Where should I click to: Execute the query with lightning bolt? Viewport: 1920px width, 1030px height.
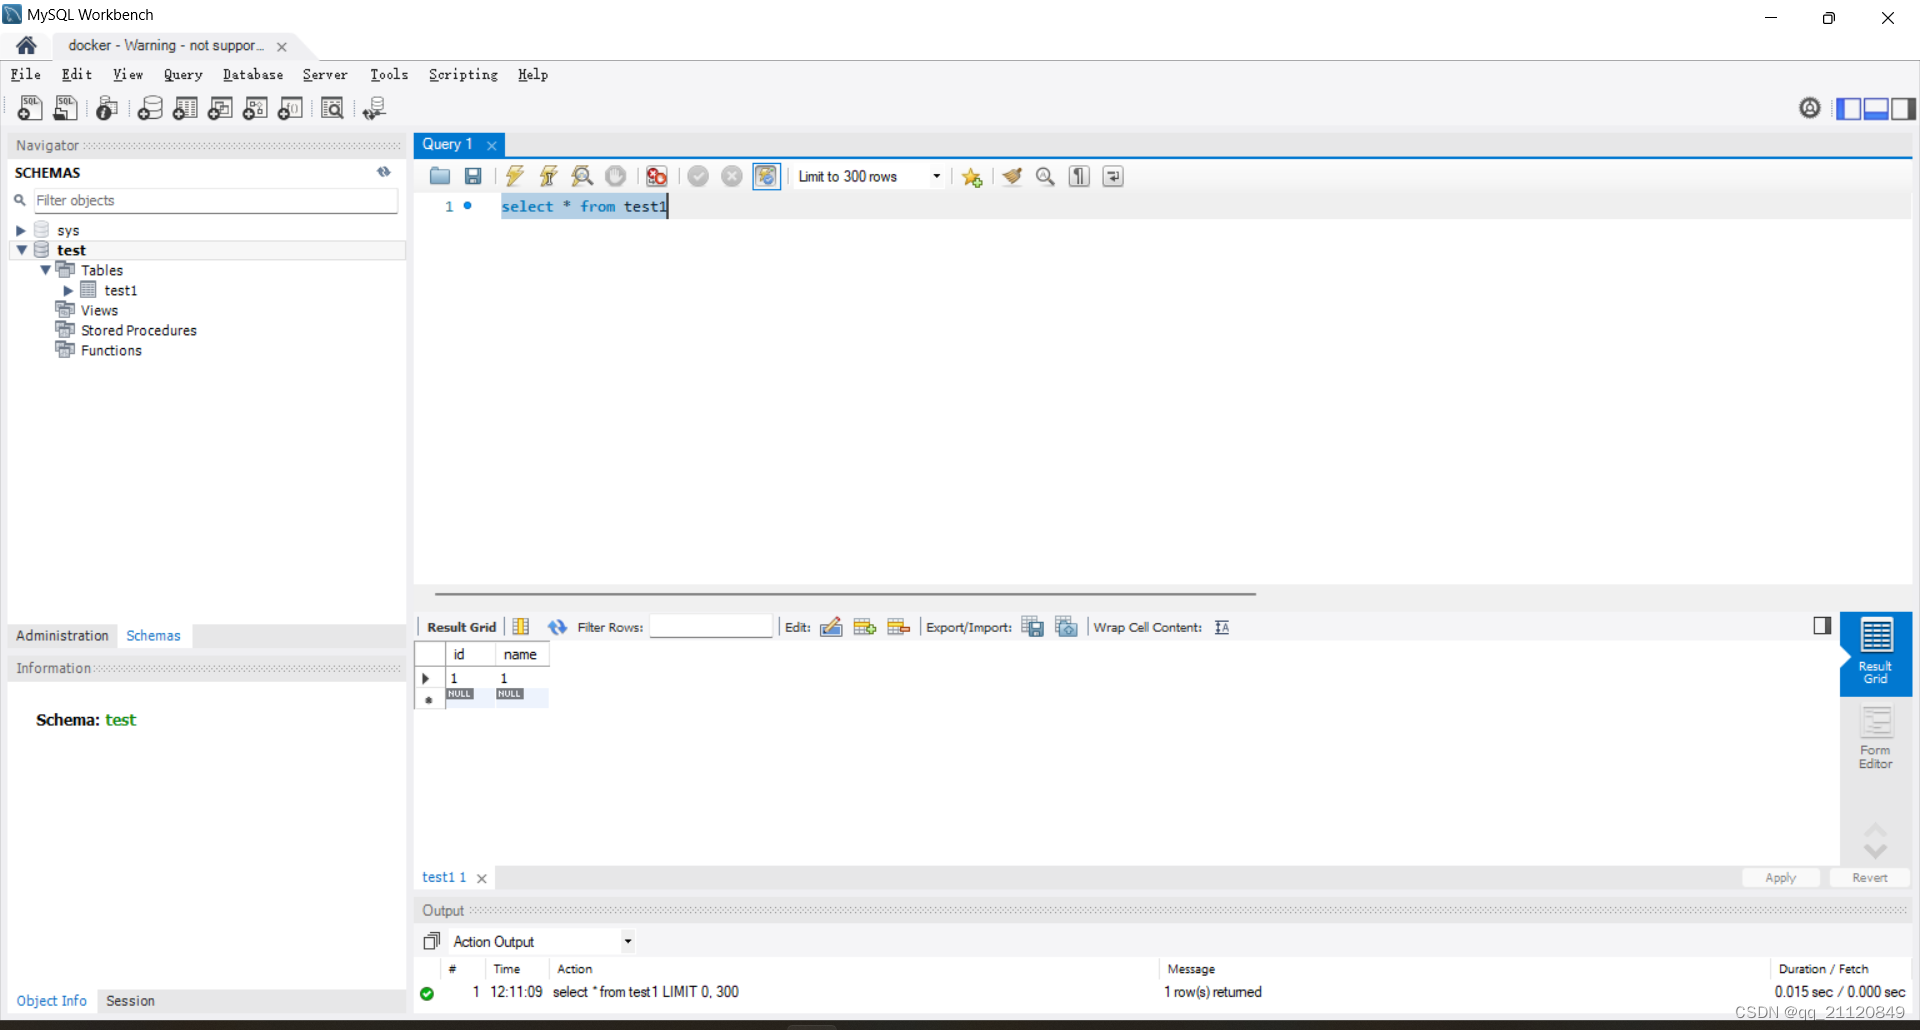[515, 176]
